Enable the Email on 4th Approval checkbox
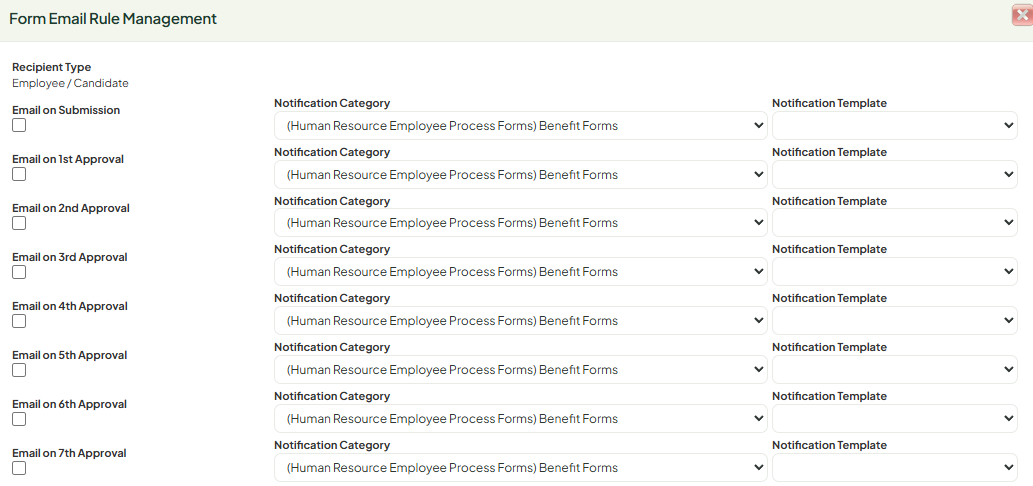The height and width of the screenshot is (486, 1033). [x=19, y=321]
